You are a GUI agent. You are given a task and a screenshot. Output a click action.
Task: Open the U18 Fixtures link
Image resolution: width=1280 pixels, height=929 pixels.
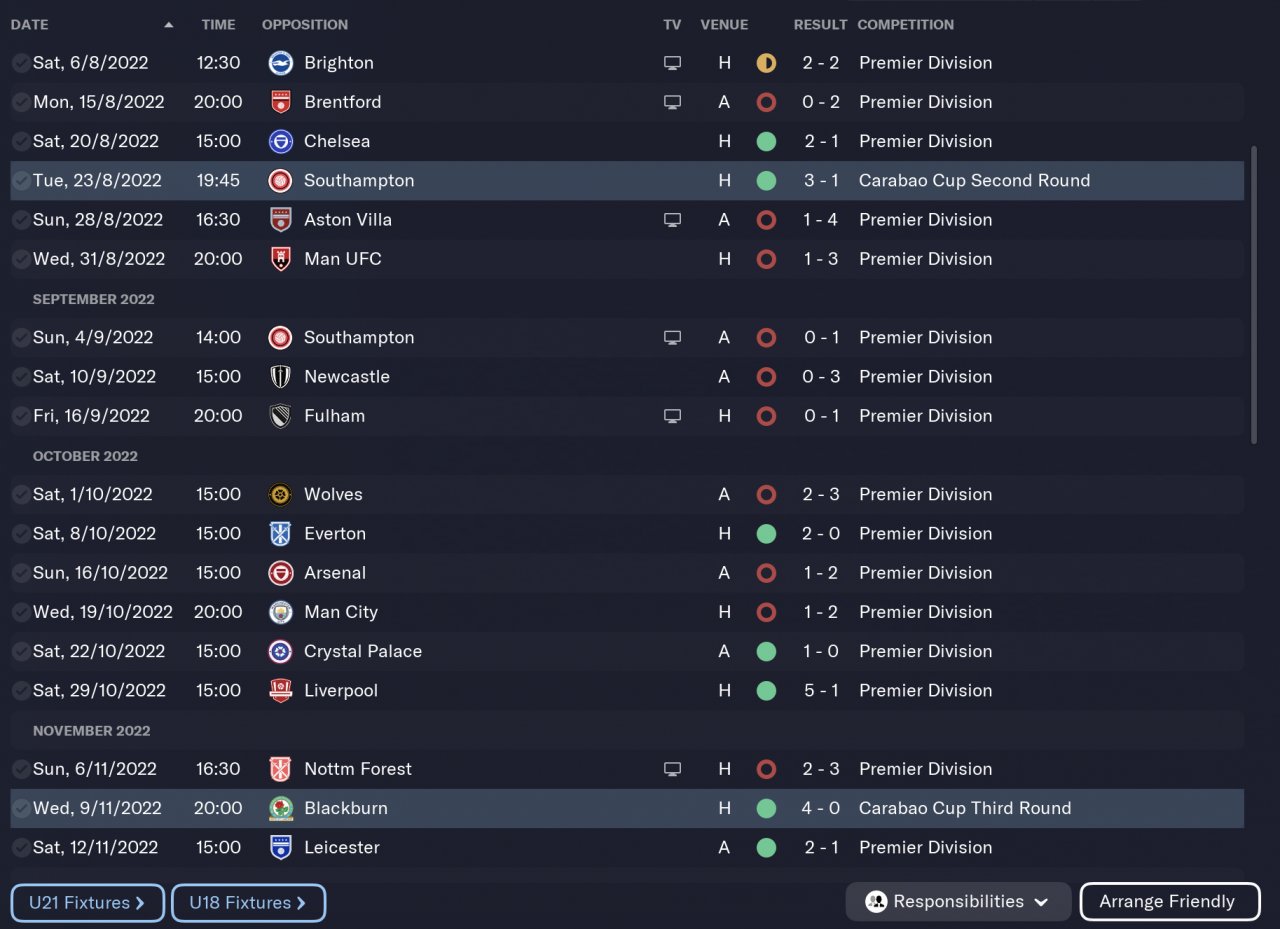click(248, 902)
